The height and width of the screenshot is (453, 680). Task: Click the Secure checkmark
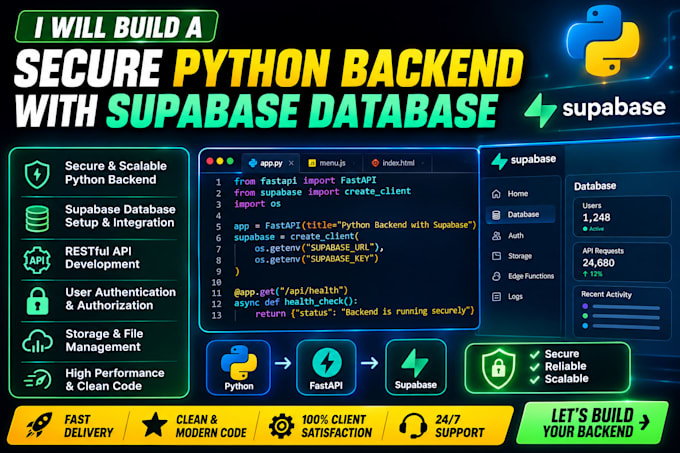(x=534, y=355)
